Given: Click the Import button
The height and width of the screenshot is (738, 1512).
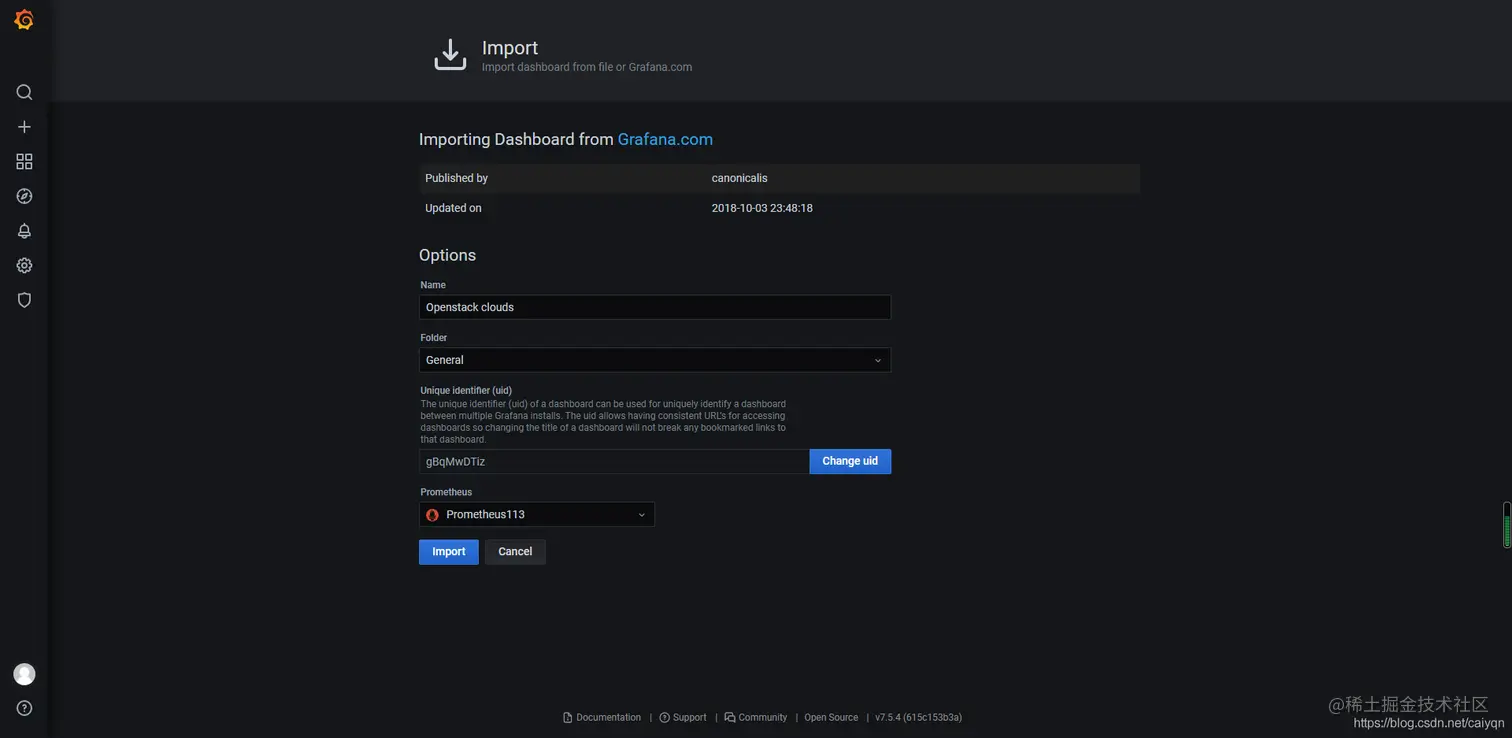Looking at the screenshot, I should point(449,552).
